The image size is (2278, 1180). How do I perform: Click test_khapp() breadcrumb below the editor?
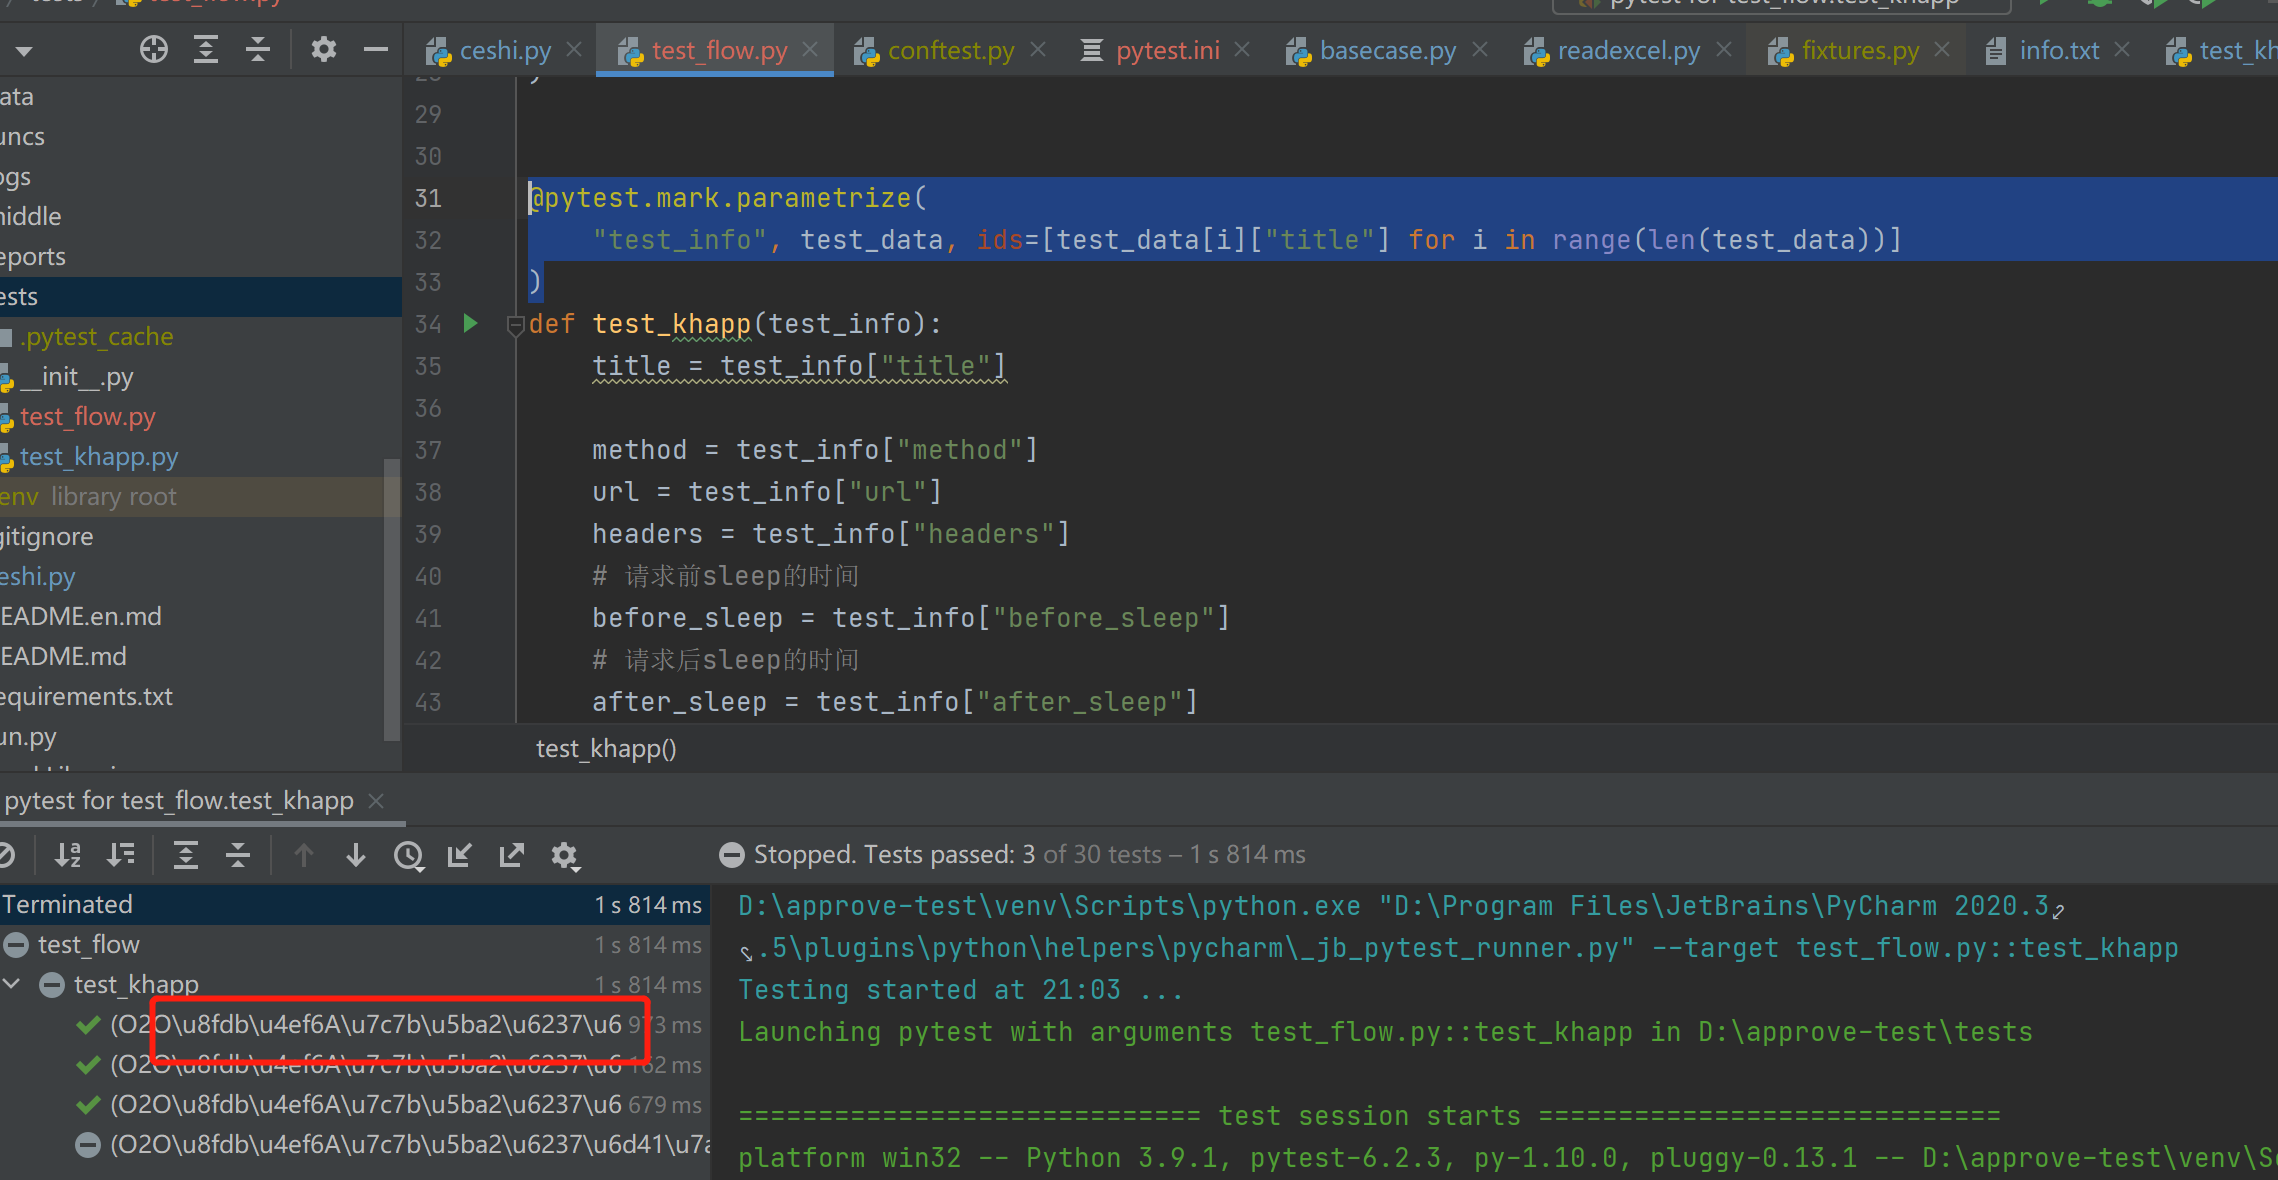pos(606,748)
